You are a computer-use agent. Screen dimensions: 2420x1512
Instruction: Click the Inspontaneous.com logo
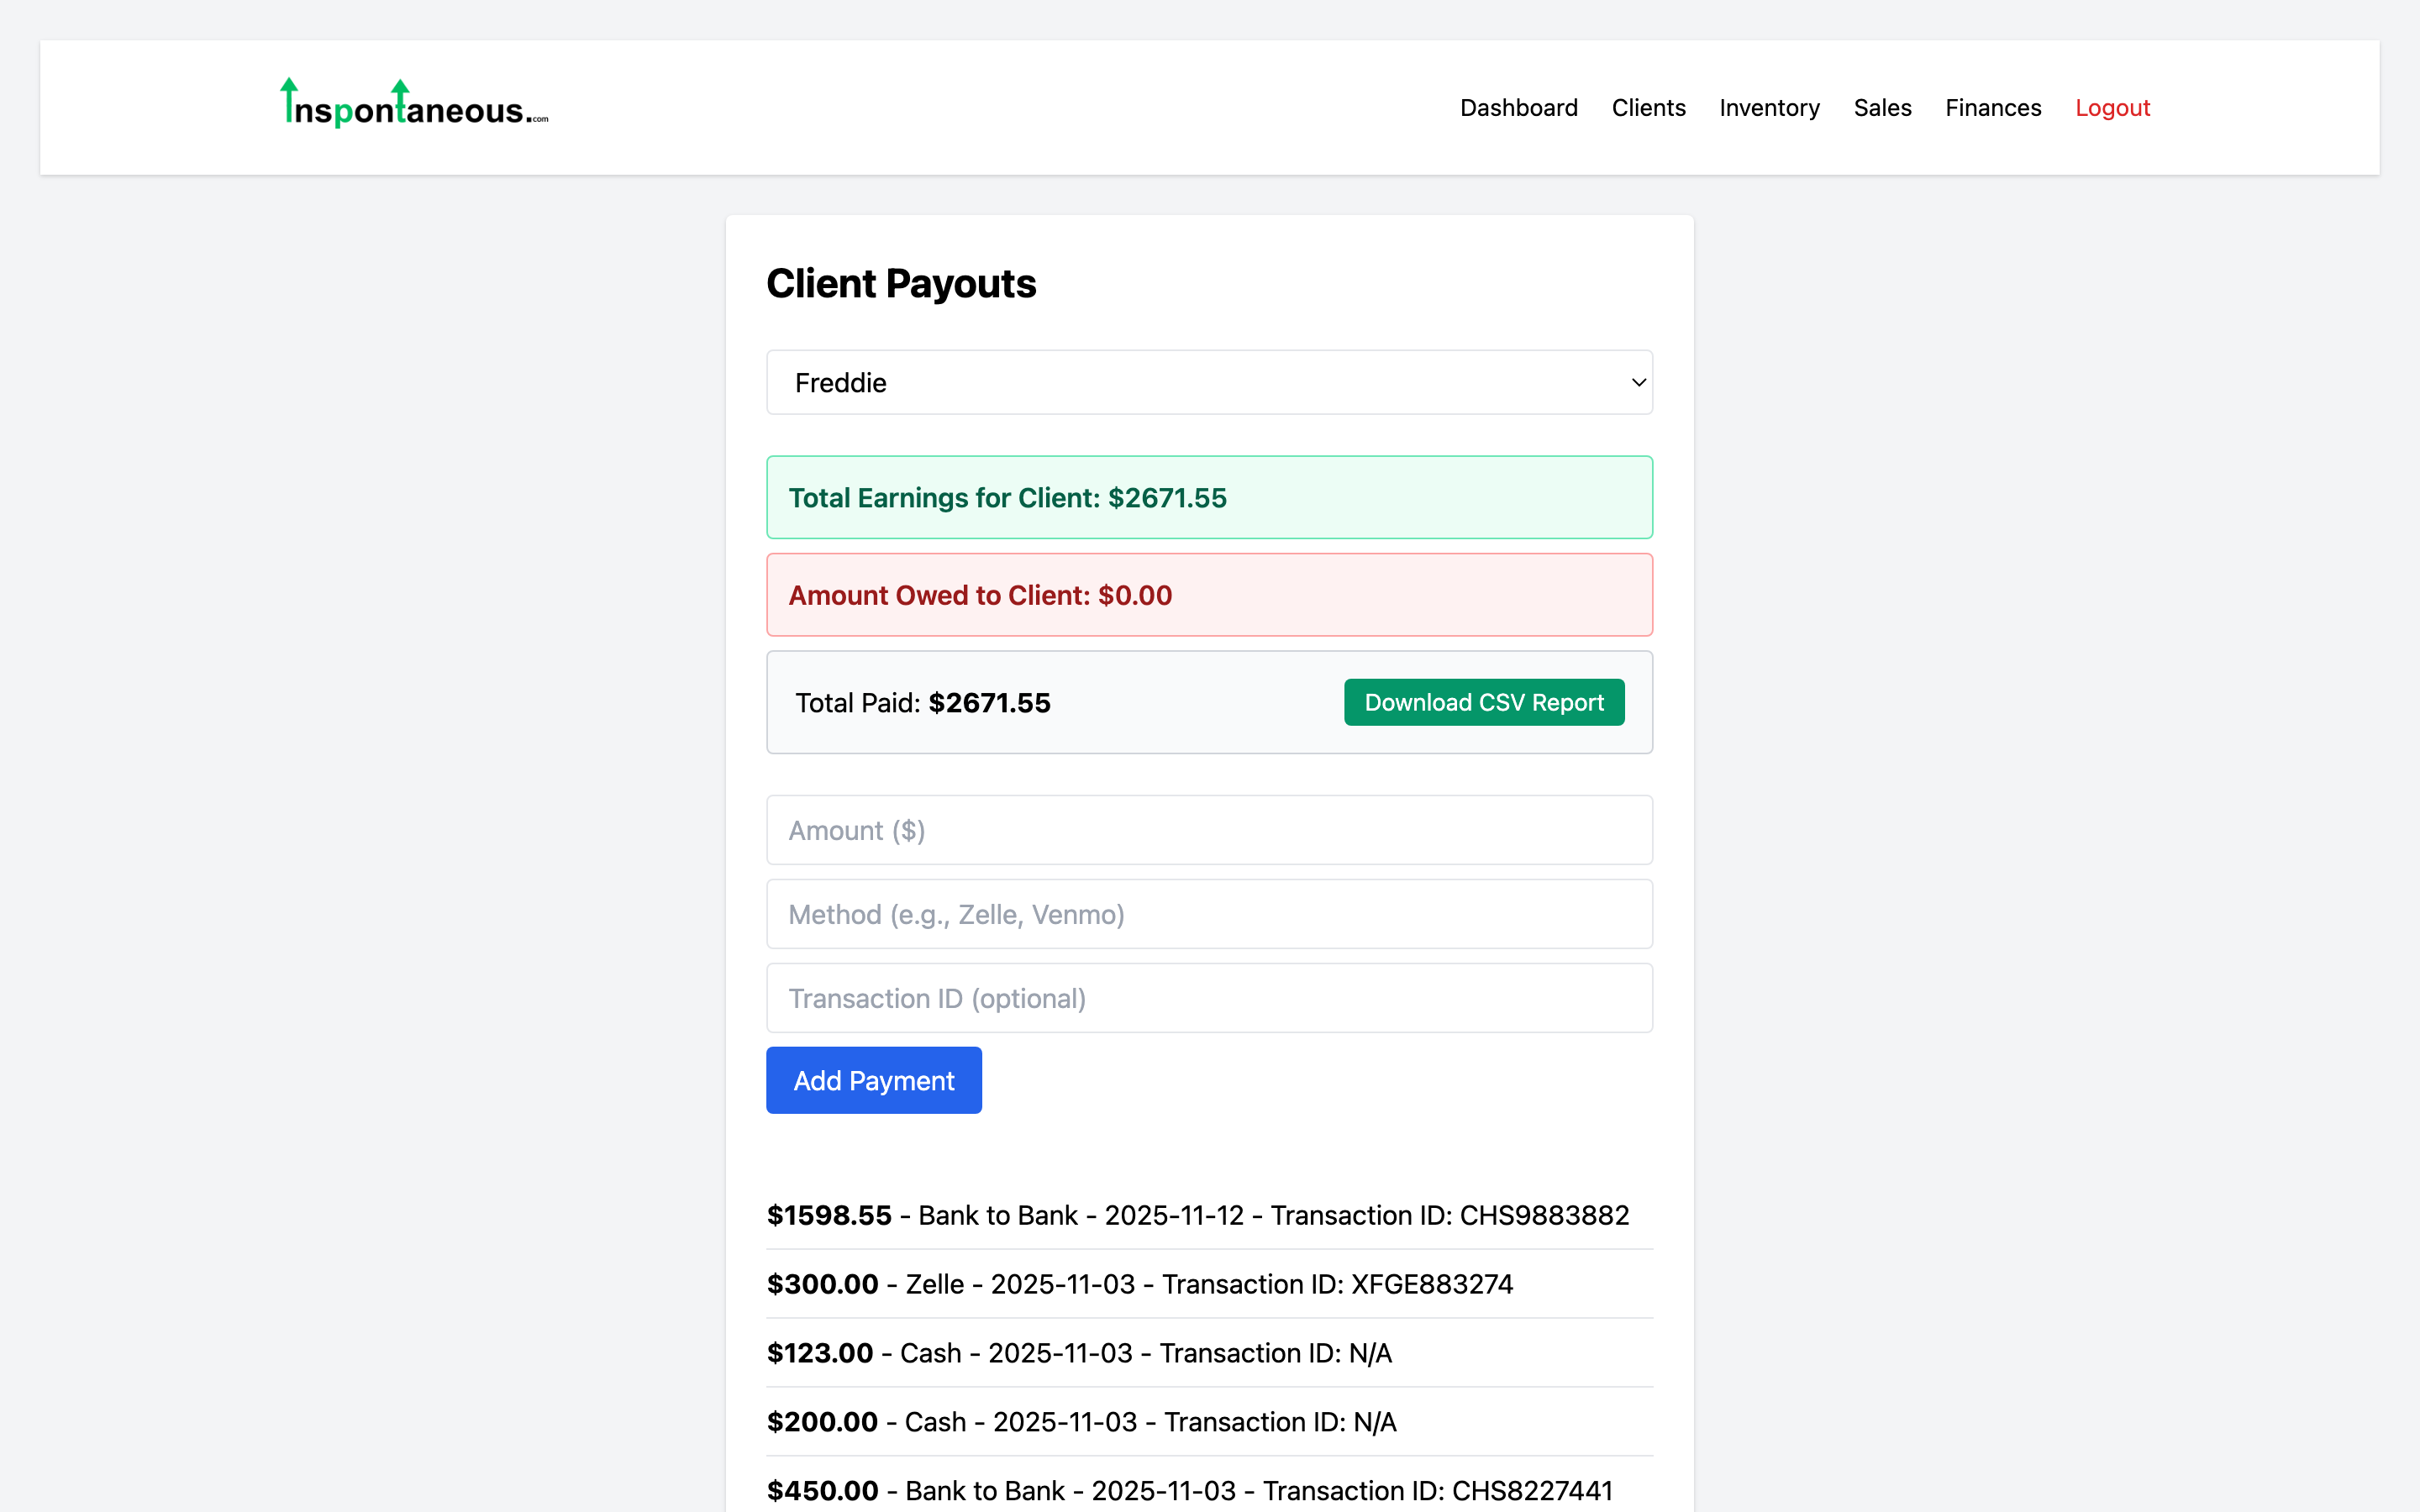pyautogui.click(x=412, y=105)
